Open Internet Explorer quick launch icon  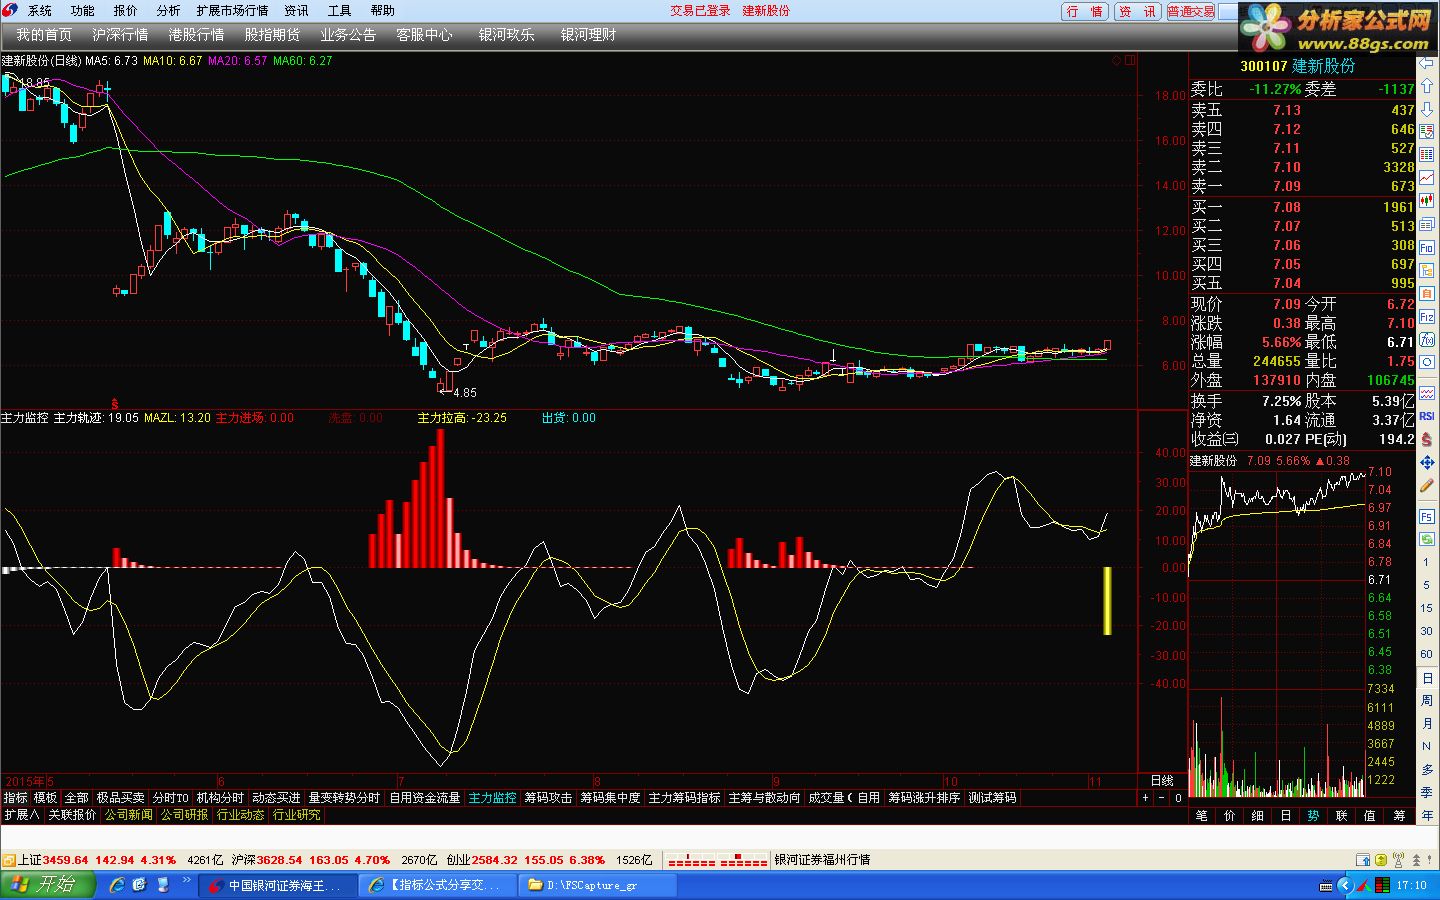coord(117,885)
